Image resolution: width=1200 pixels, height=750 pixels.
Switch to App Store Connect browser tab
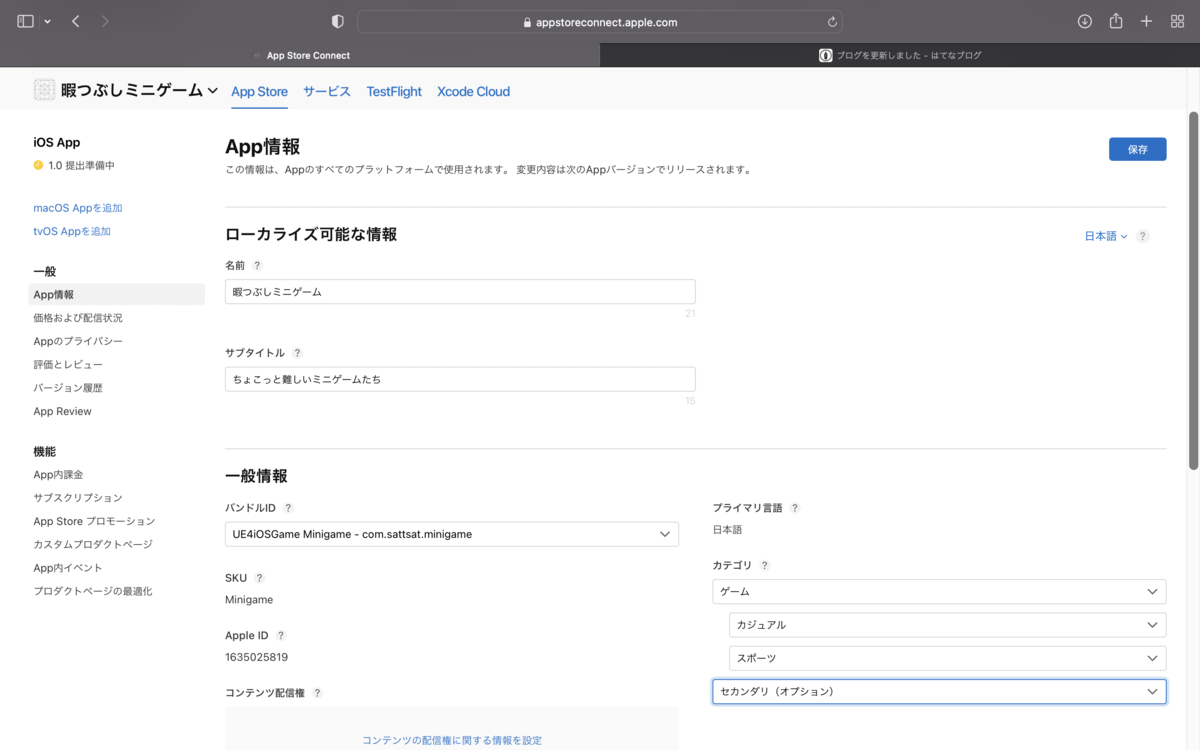pos(300,55)
